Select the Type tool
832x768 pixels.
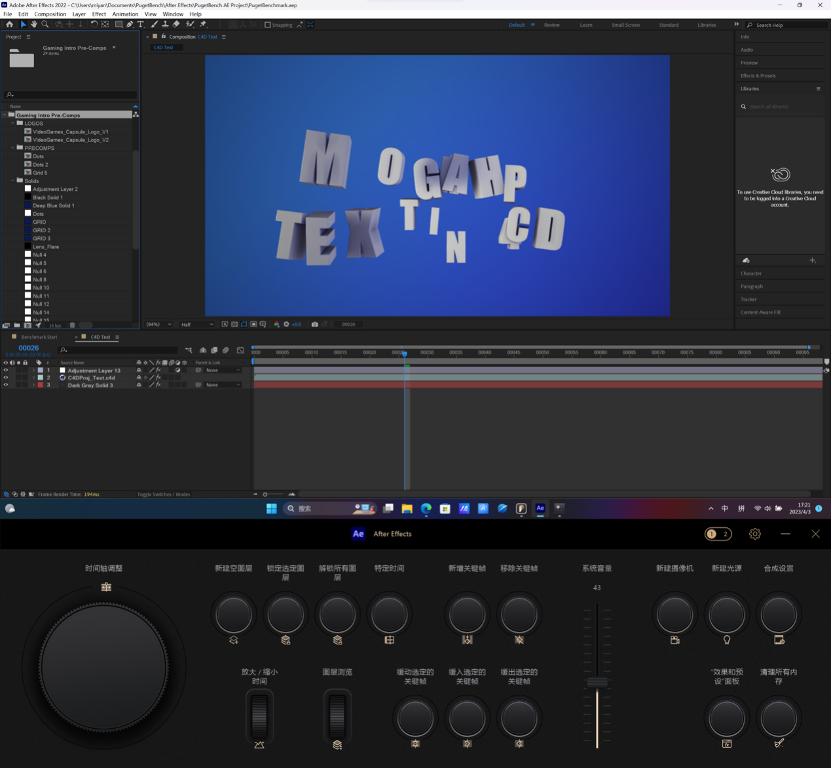[x=140, y=25]
